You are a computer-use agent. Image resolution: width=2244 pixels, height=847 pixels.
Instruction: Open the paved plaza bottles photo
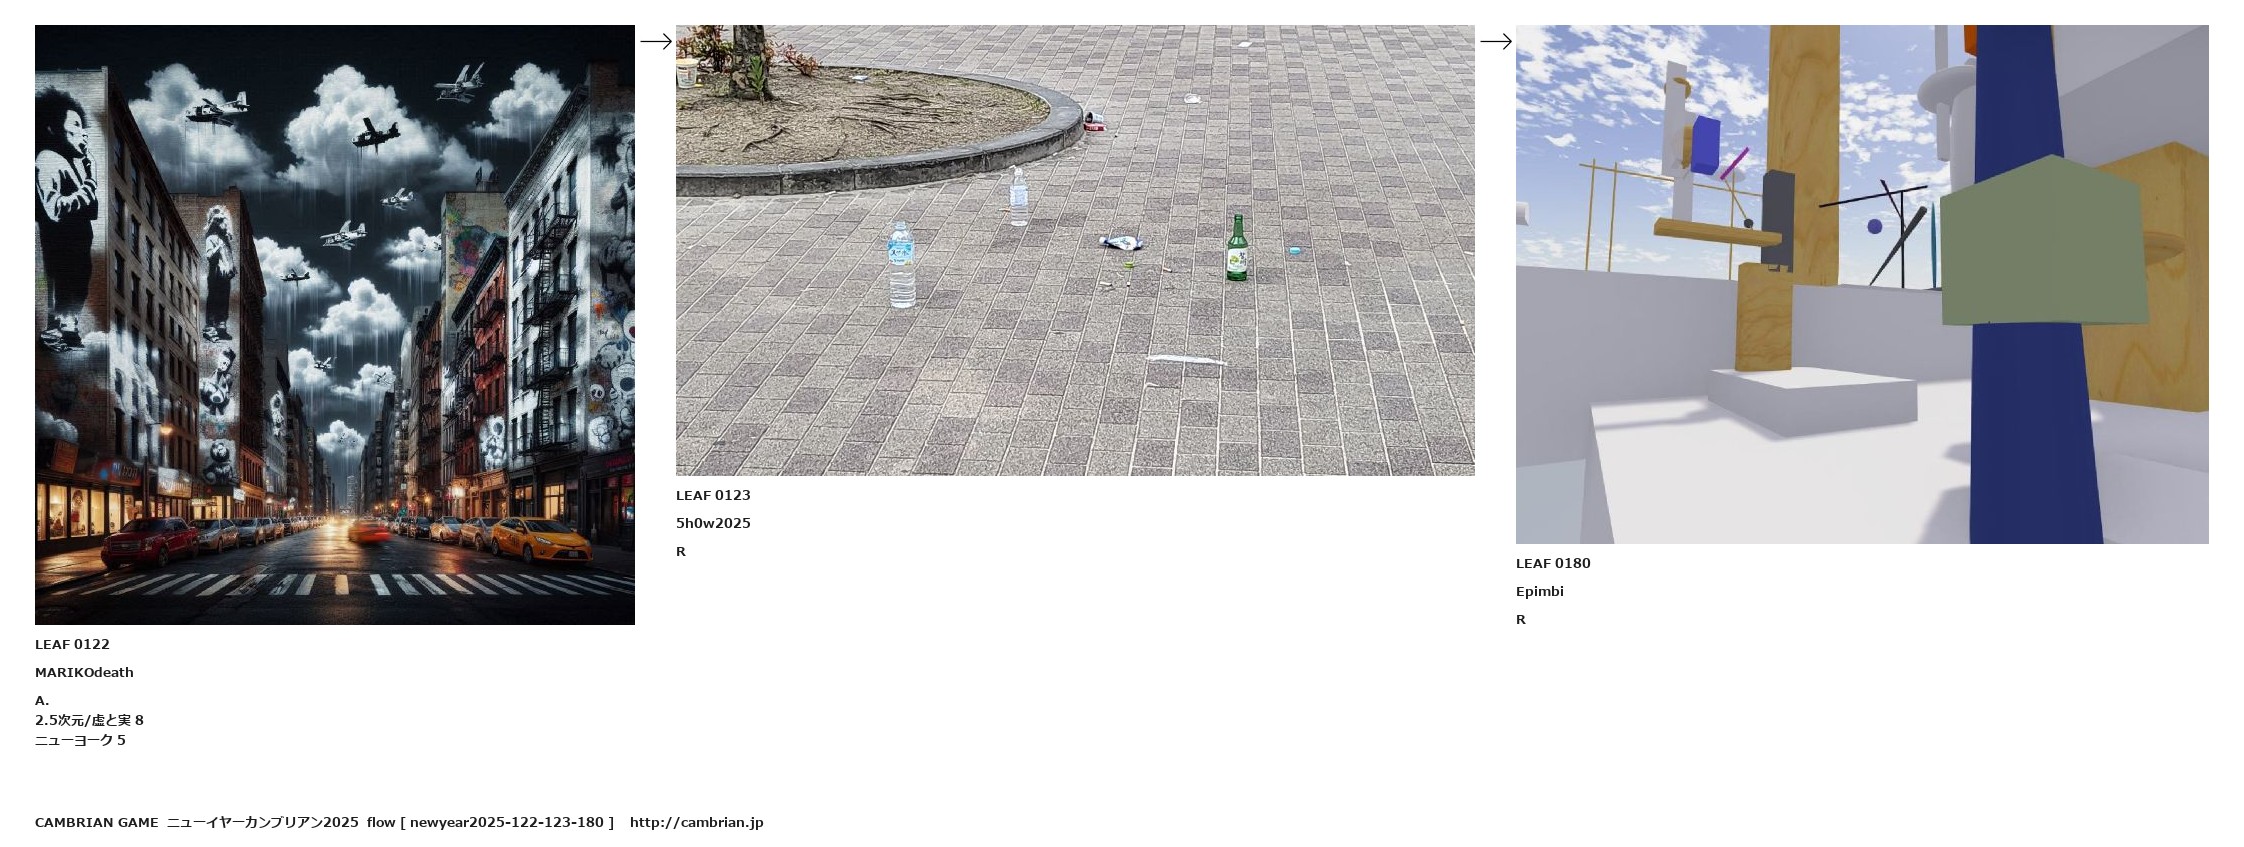(x=1075, y=250)
